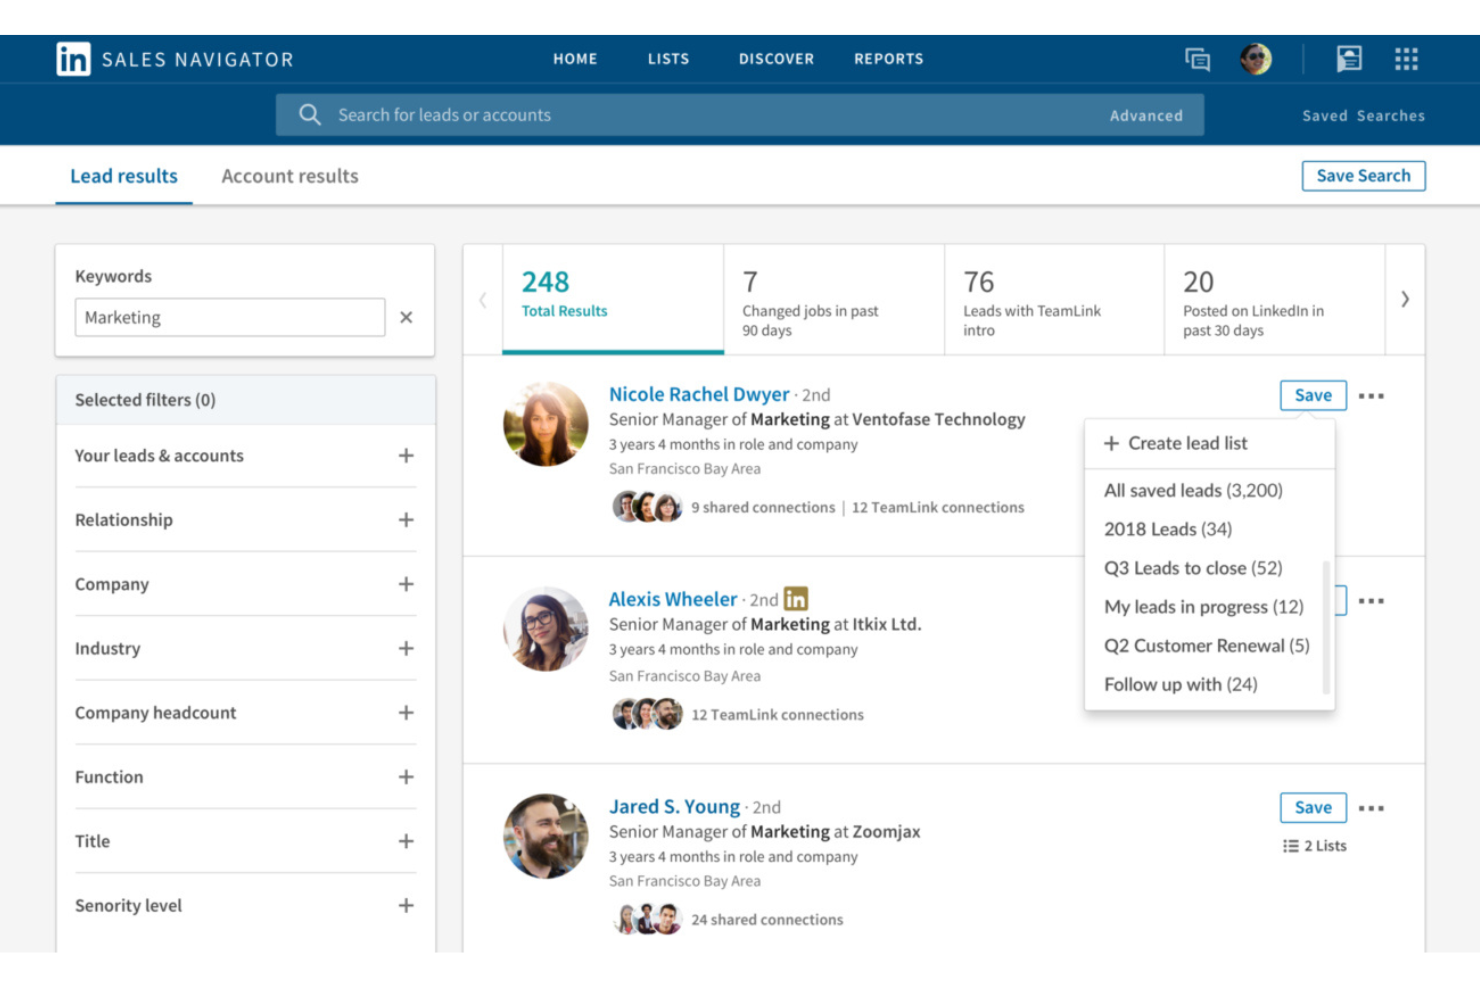Filter by 7 Changed jobs in past 90 days
Viewport: 1480px width, 987px height.
tap(834, 299)
